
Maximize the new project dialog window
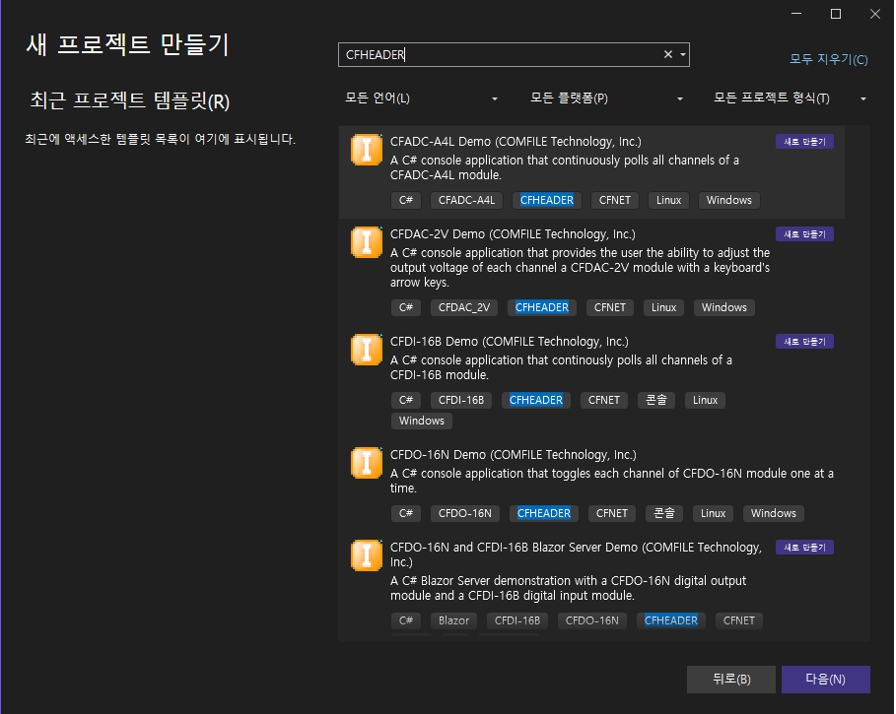pos(836,14)
